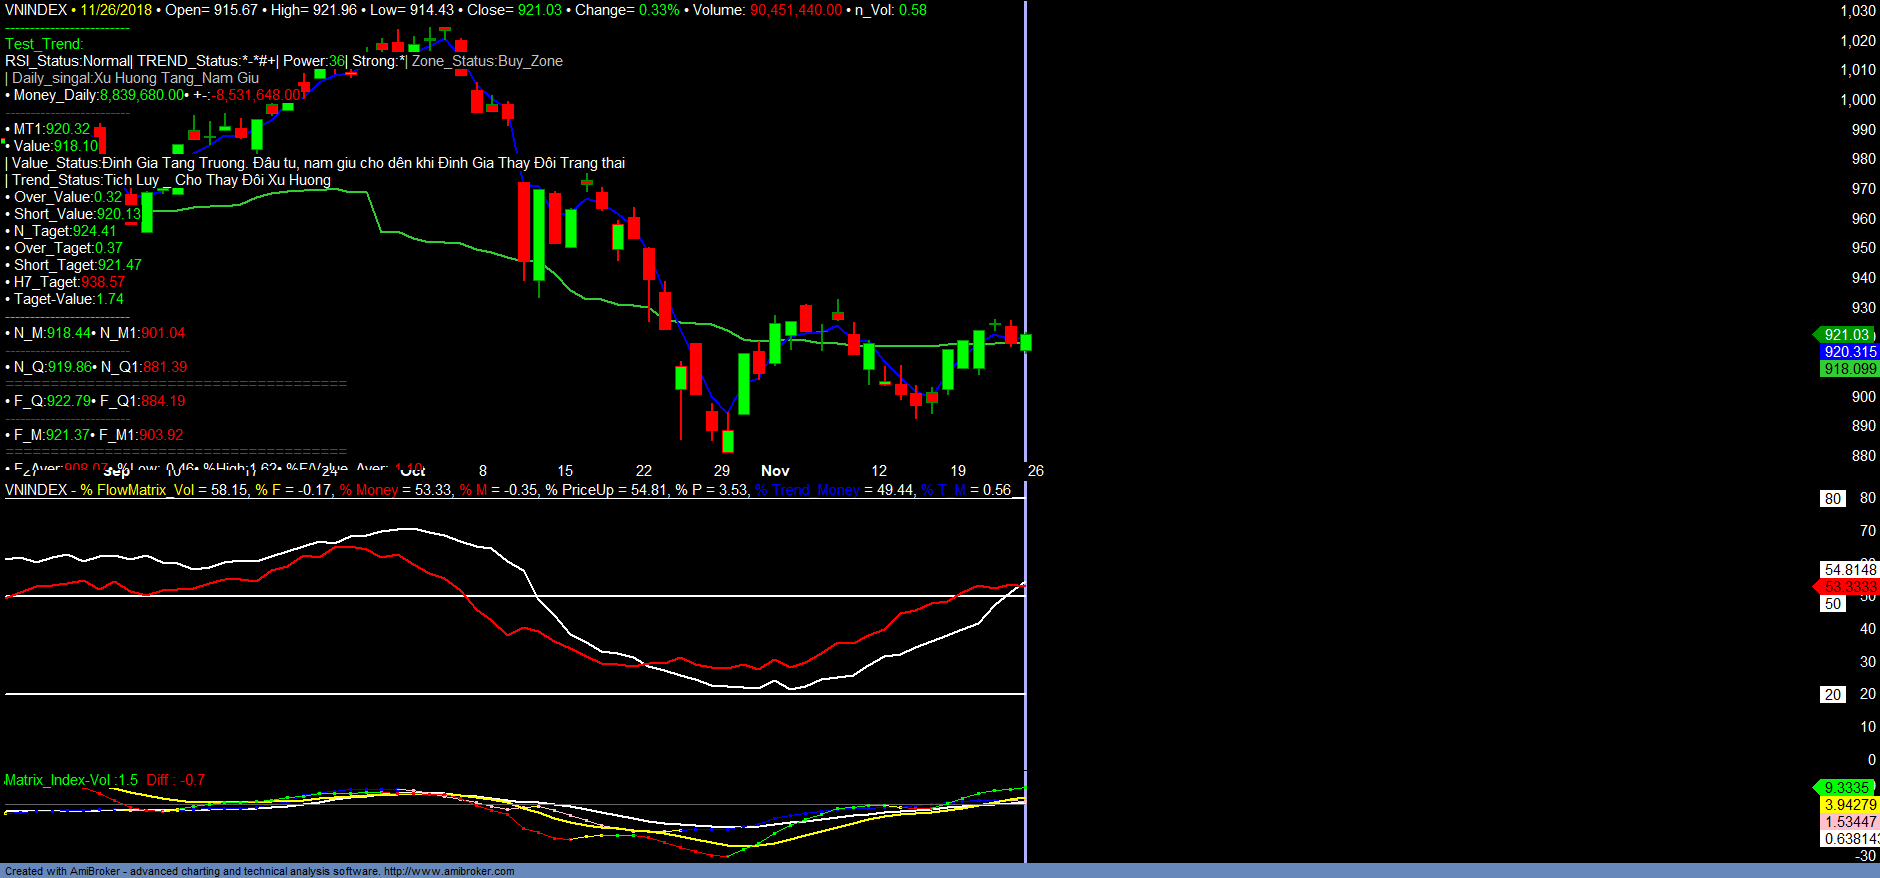Click the VNINDEX symbol title in the header

click(x=36, y=10)
